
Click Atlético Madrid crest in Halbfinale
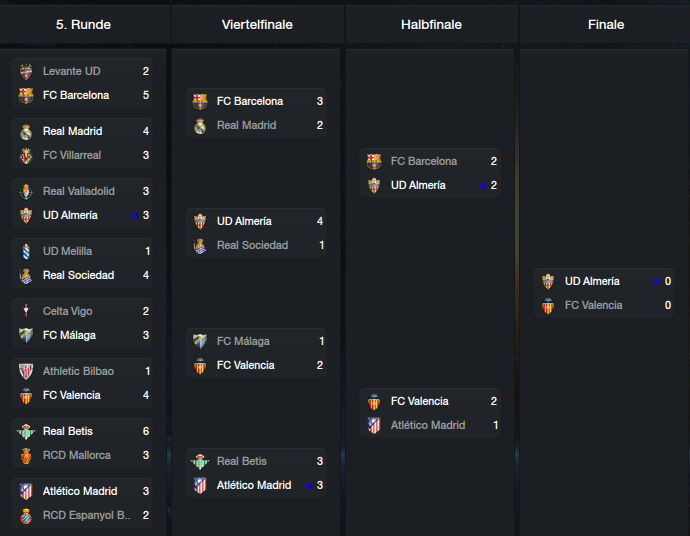tap(374, 425)
